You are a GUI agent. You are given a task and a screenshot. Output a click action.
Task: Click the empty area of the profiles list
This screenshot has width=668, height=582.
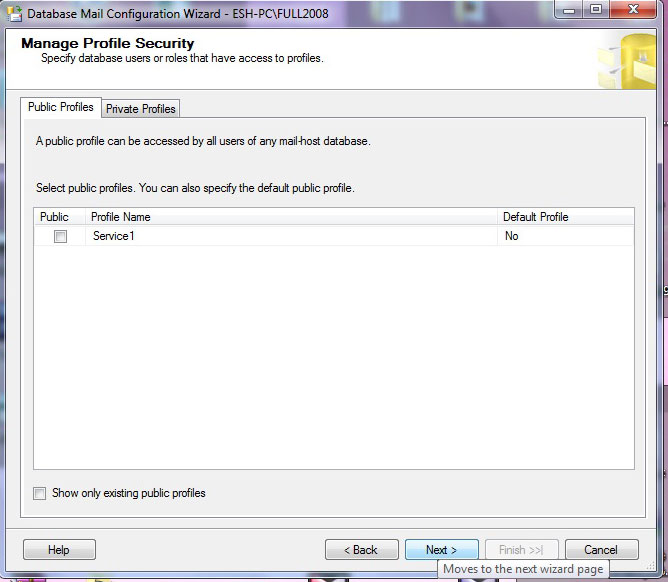(x=333, y=360)
